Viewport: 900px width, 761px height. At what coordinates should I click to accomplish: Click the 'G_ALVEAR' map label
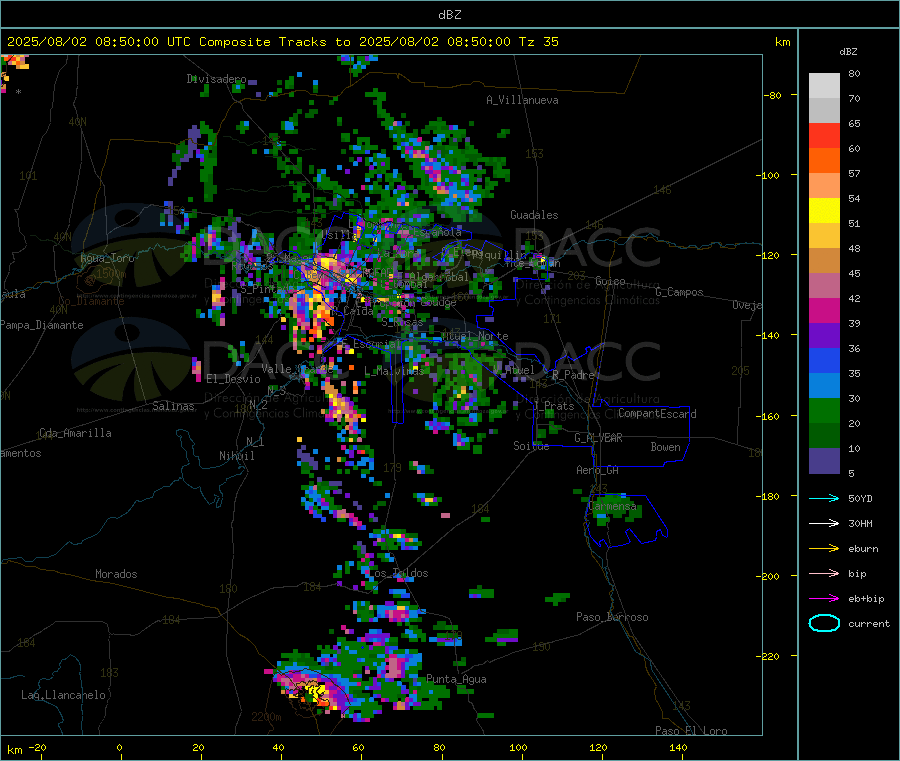pyautogui.click(x=598, y=438)
